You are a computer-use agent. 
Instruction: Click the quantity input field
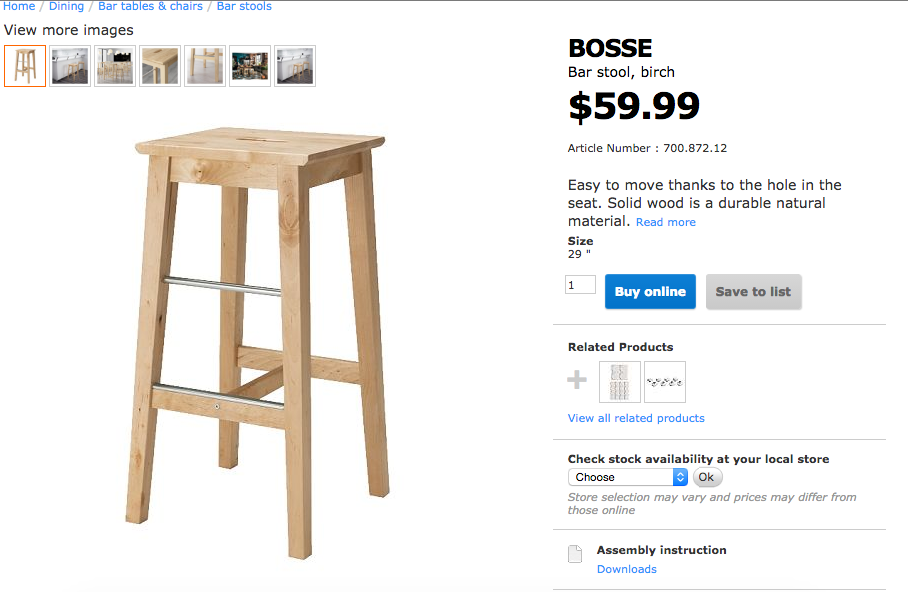tap(580, 285)
